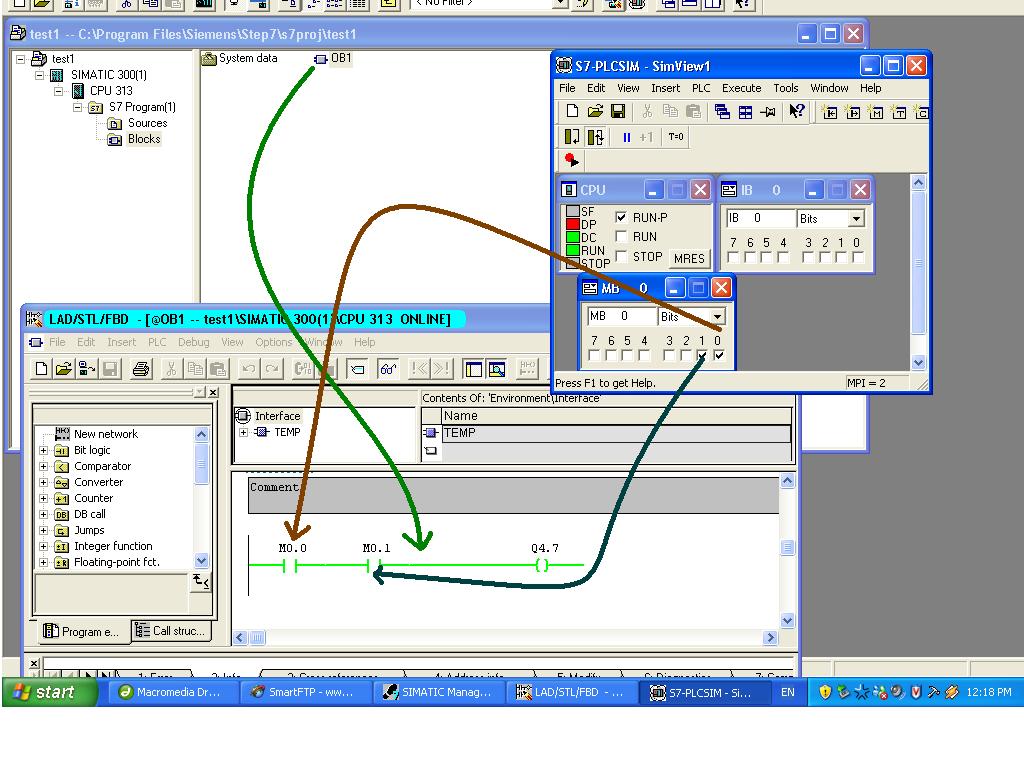Viewport: 1024px width, 768px height.
Task: Select OB1 block in SIMATIC Manager
Action: (x=333, y=58)
